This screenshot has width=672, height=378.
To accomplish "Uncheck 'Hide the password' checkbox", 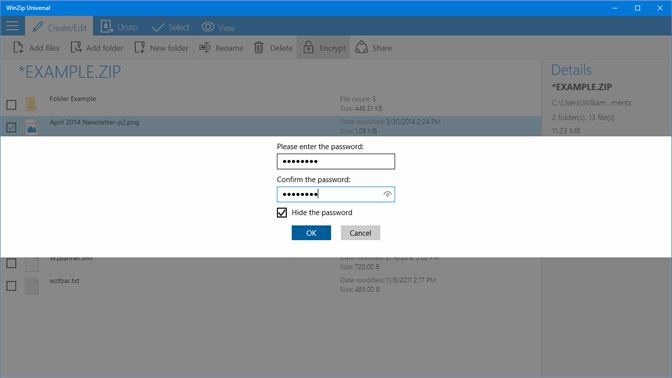I will click(282, 213).
